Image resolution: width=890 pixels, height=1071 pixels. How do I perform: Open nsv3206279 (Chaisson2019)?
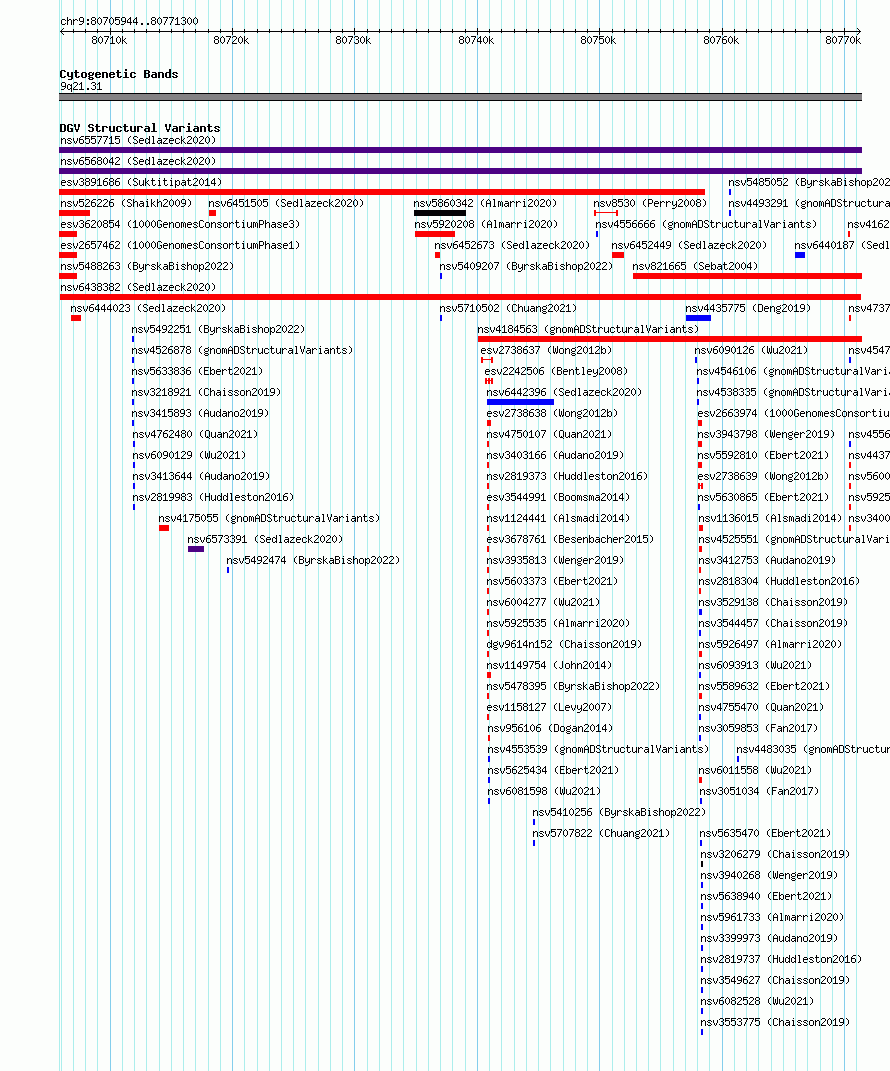pos(775,854)
